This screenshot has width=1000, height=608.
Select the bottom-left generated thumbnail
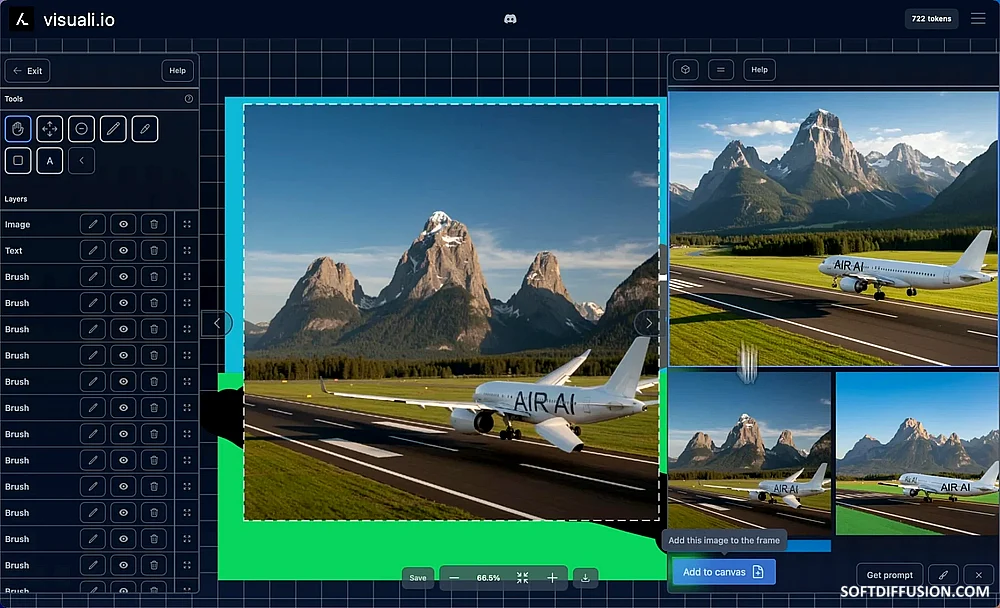[x=749, y=454]
